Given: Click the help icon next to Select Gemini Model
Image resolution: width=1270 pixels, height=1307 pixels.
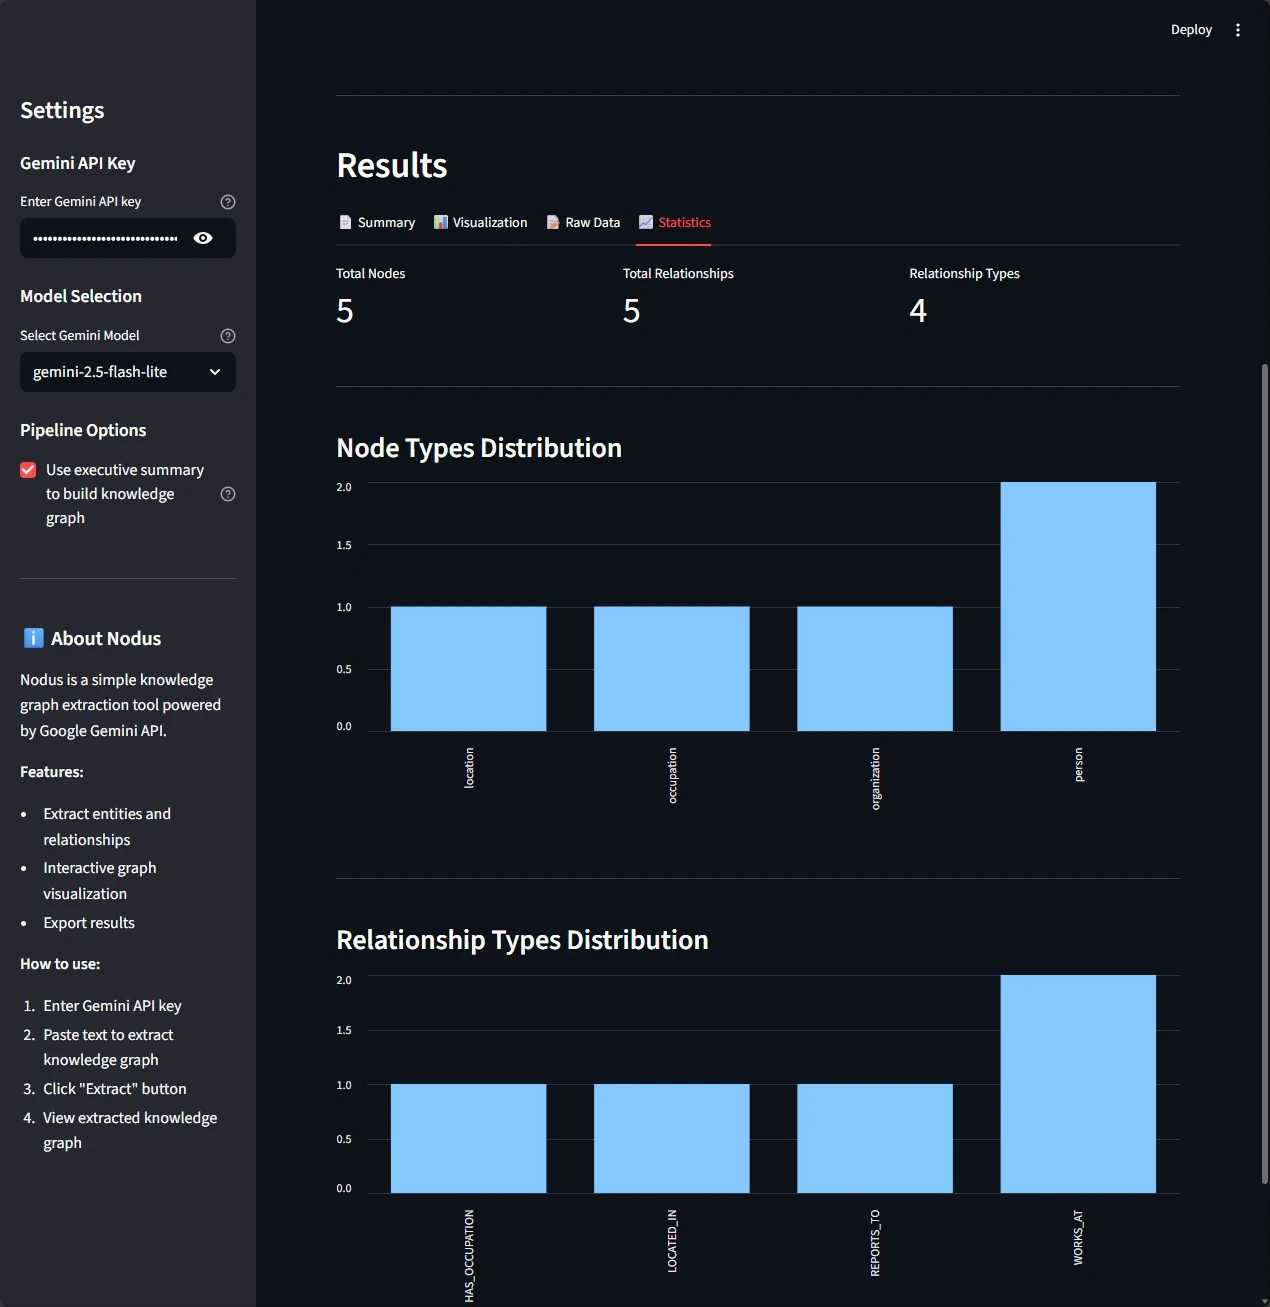Looking at the screenshot, I should pyautogui.click(x=227, y=335).
